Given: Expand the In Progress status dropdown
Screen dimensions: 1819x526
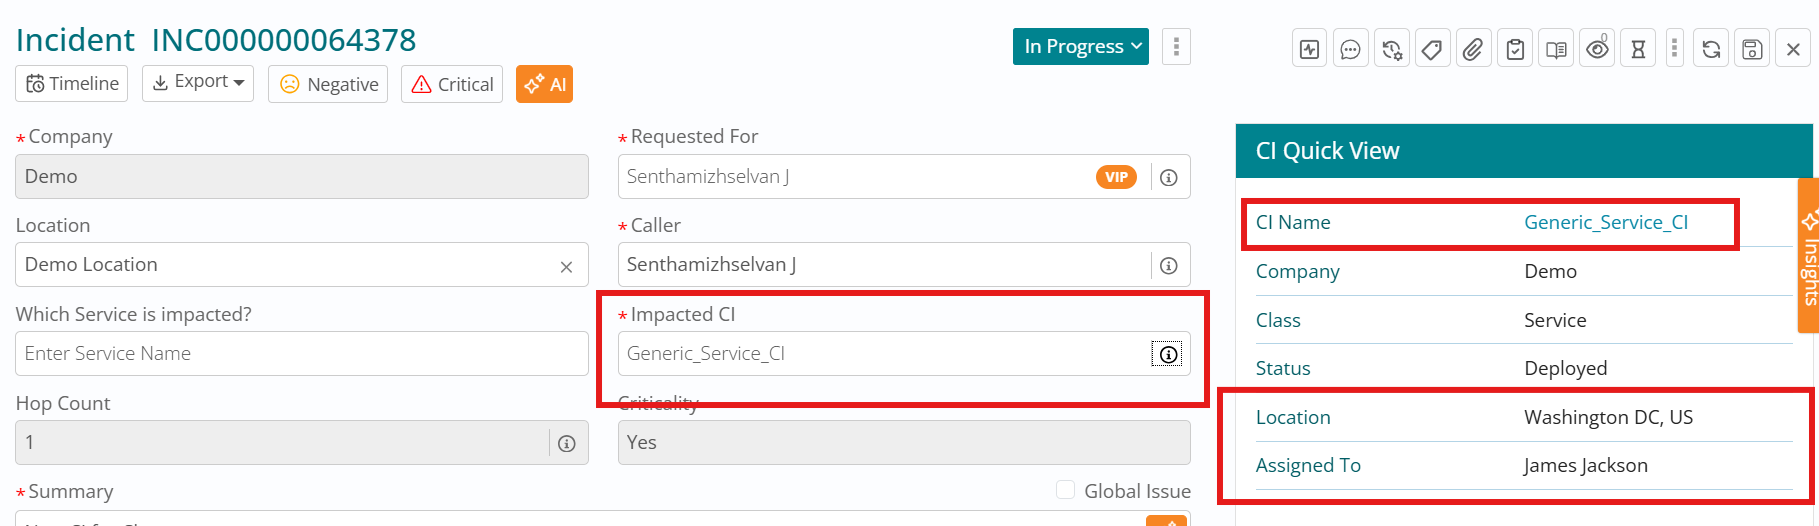Looking at the screenshot, I should click(1081, 47).
